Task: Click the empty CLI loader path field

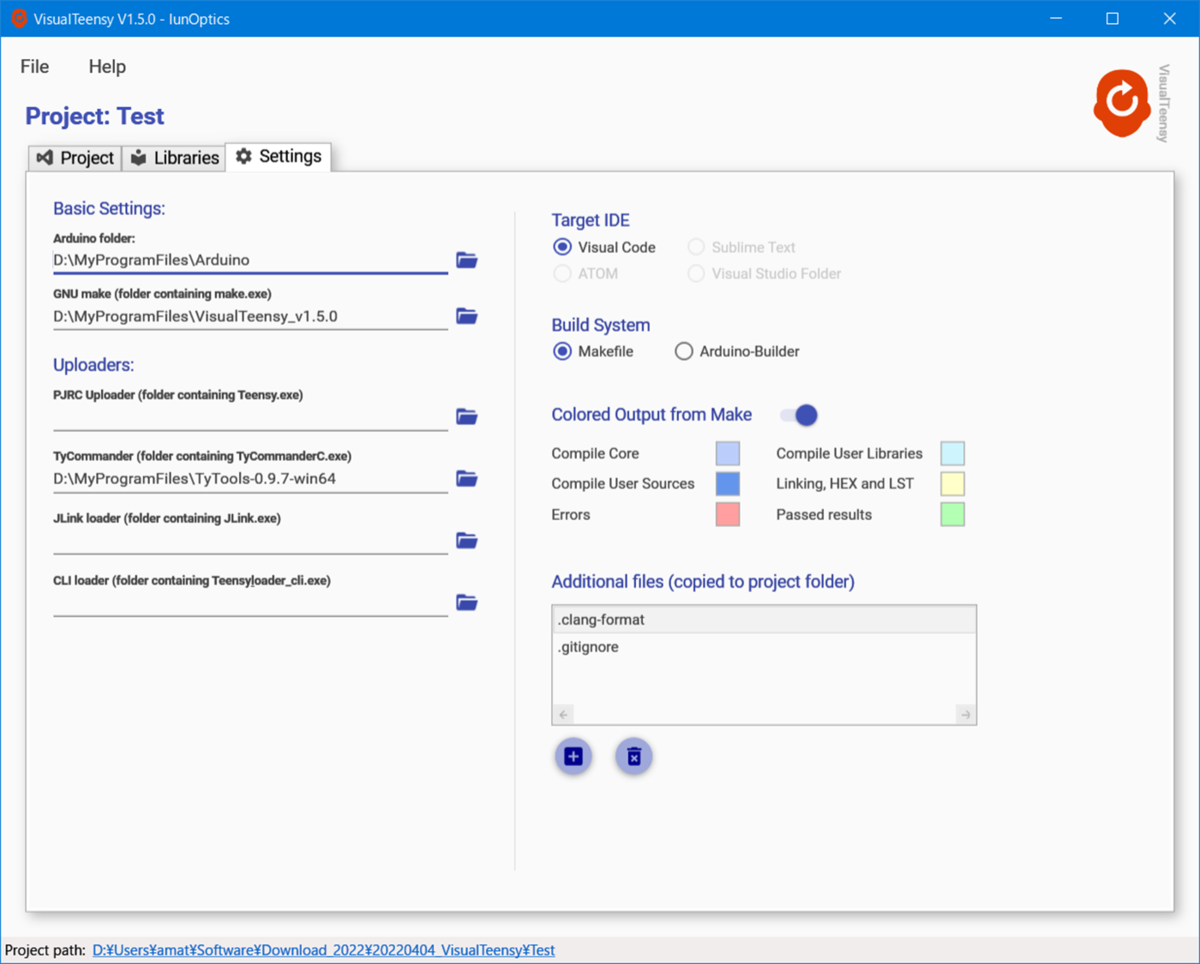Action: (250, 602)
